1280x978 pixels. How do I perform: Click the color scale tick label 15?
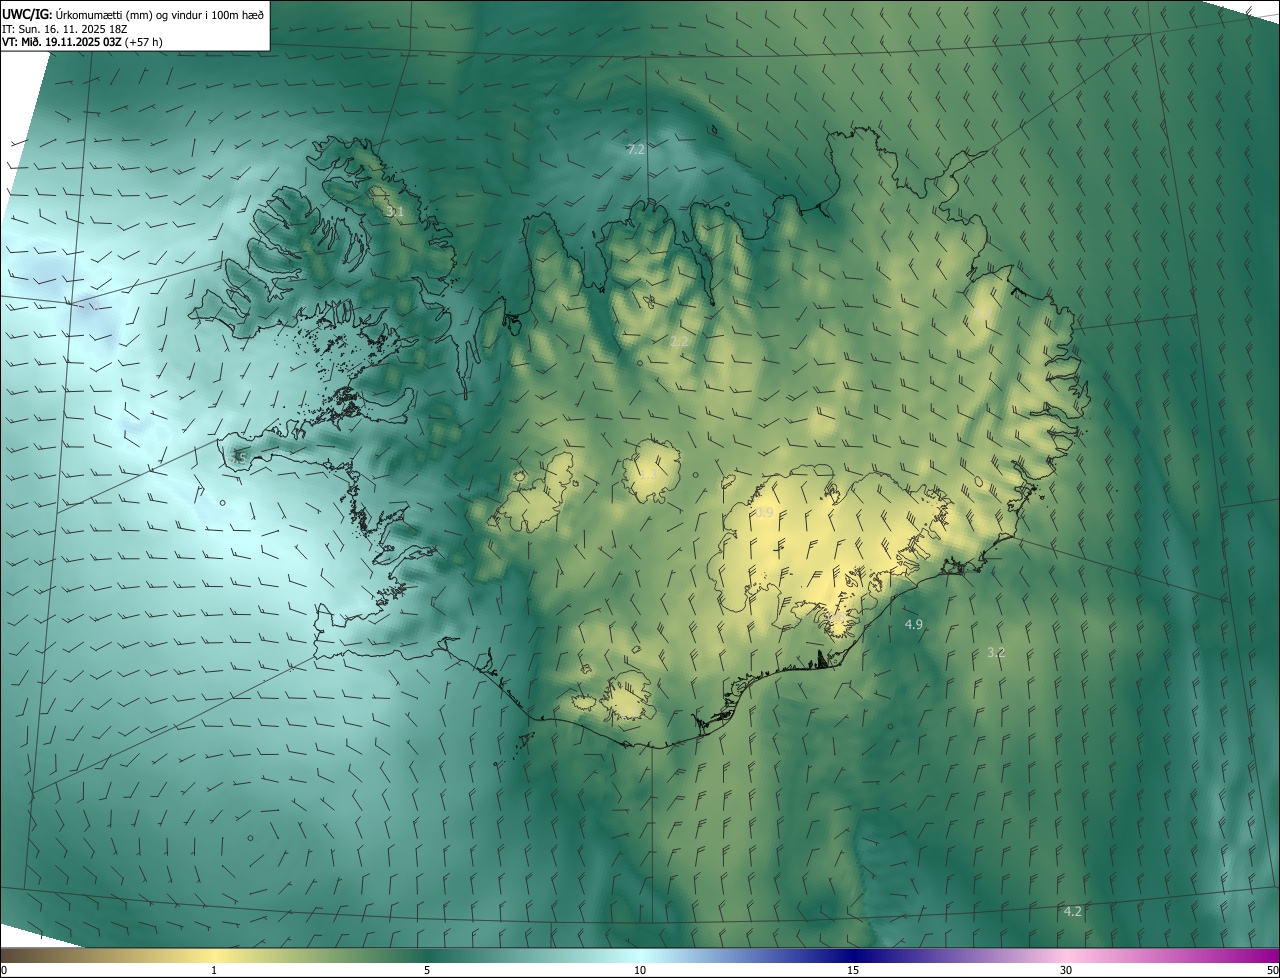pos(853,970)
